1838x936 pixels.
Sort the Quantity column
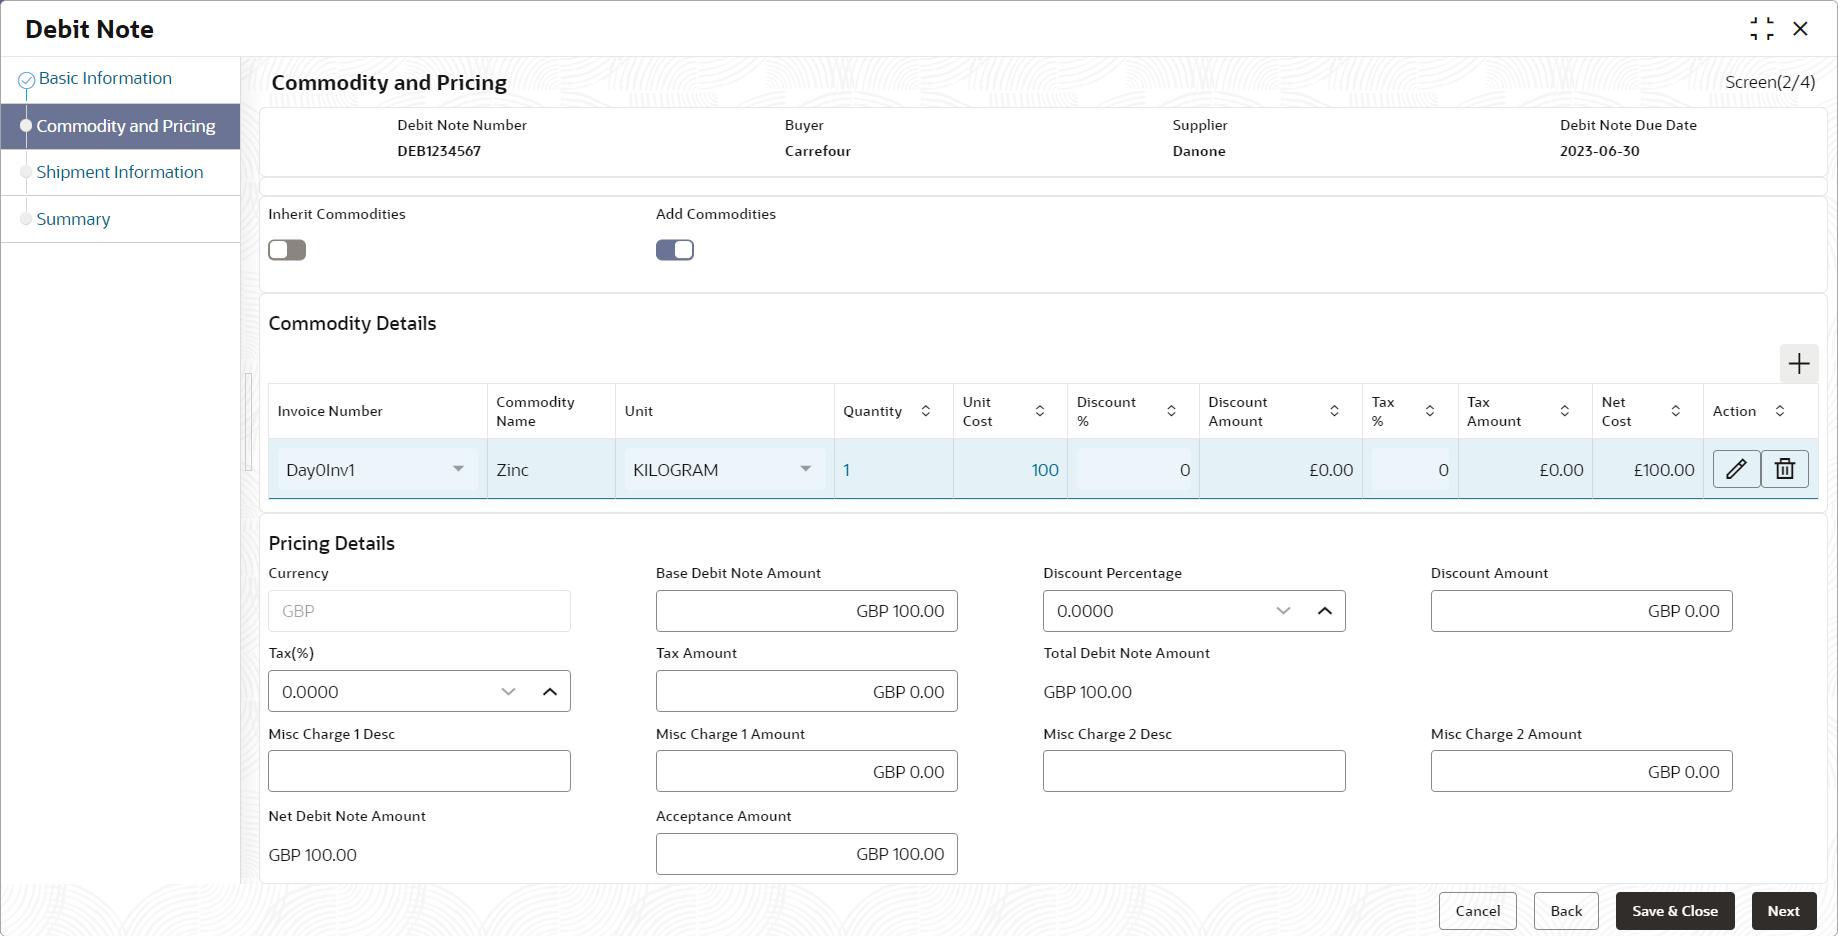coord(926,411)
